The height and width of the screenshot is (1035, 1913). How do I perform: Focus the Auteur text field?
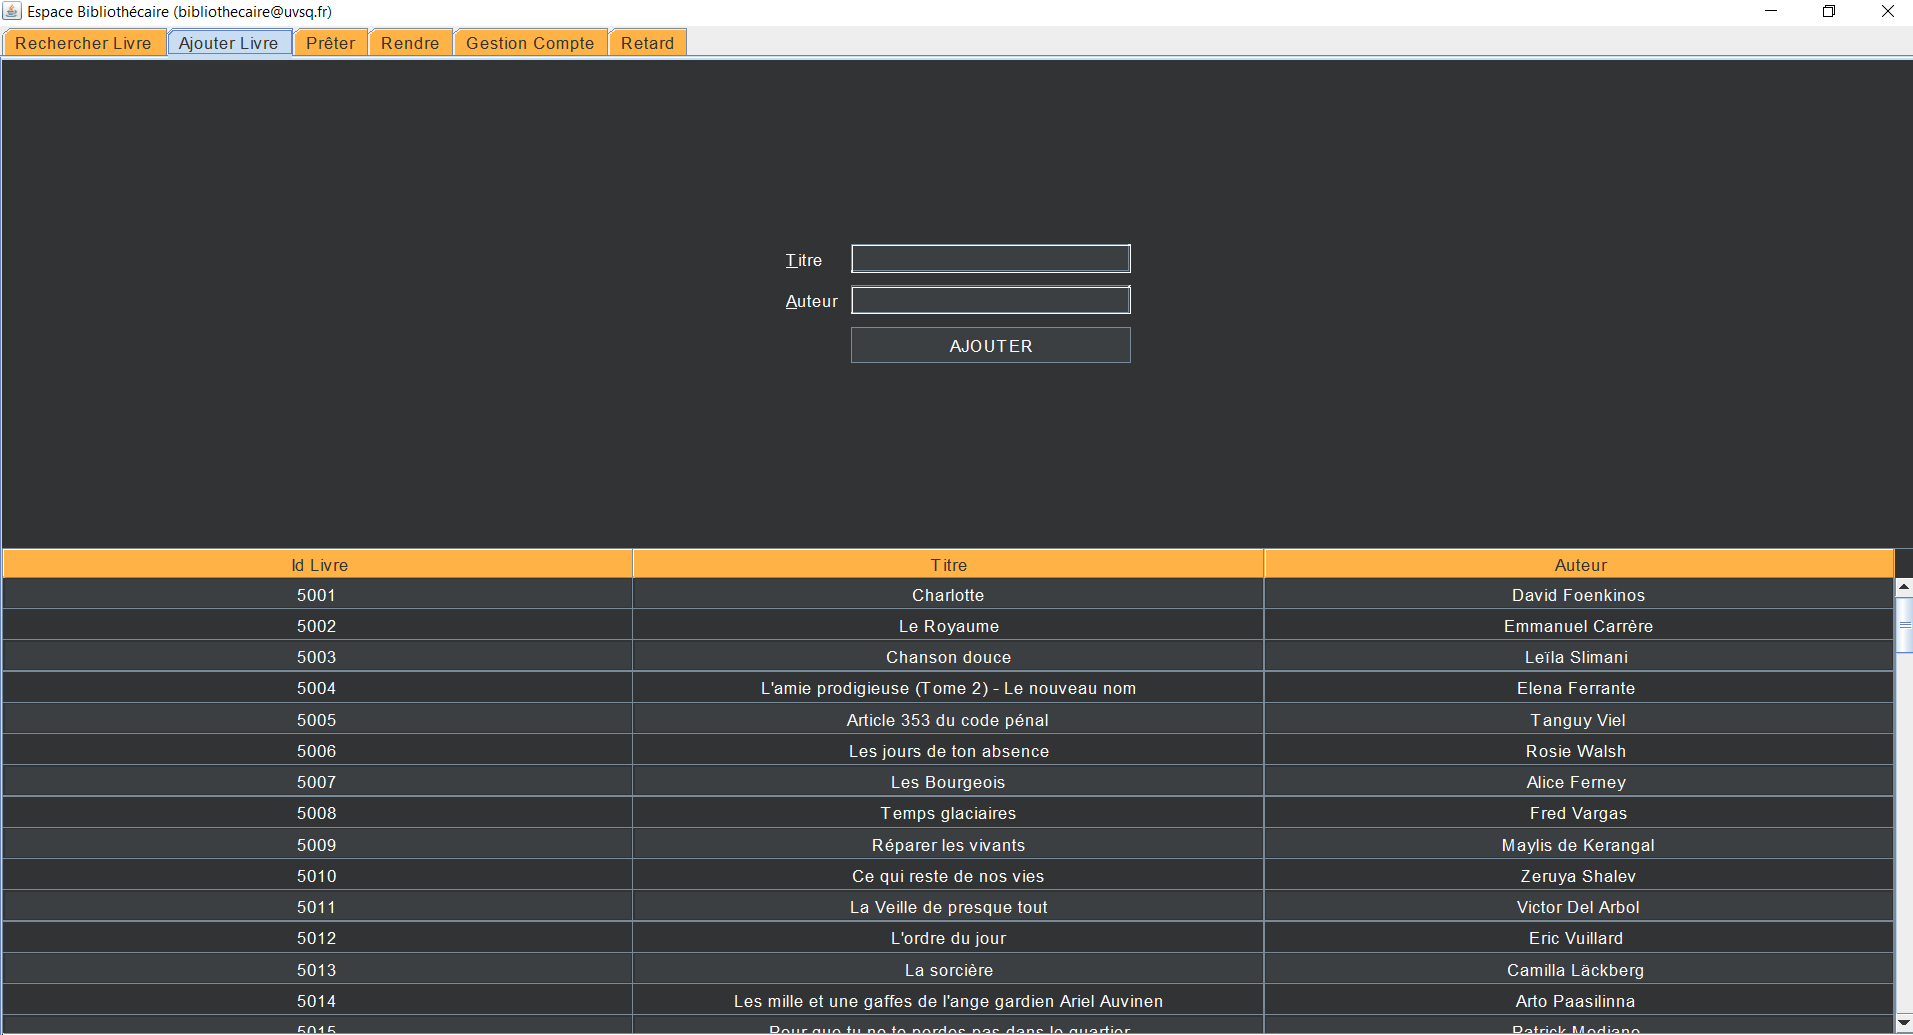pyautogui.click(x=990, y=300)
